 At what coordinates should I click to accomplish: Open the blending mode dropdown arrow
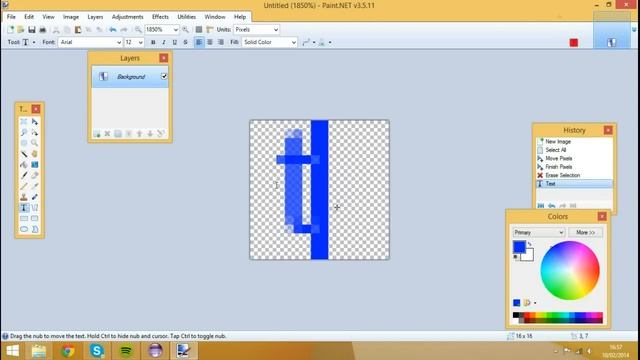tap(330, 42)
